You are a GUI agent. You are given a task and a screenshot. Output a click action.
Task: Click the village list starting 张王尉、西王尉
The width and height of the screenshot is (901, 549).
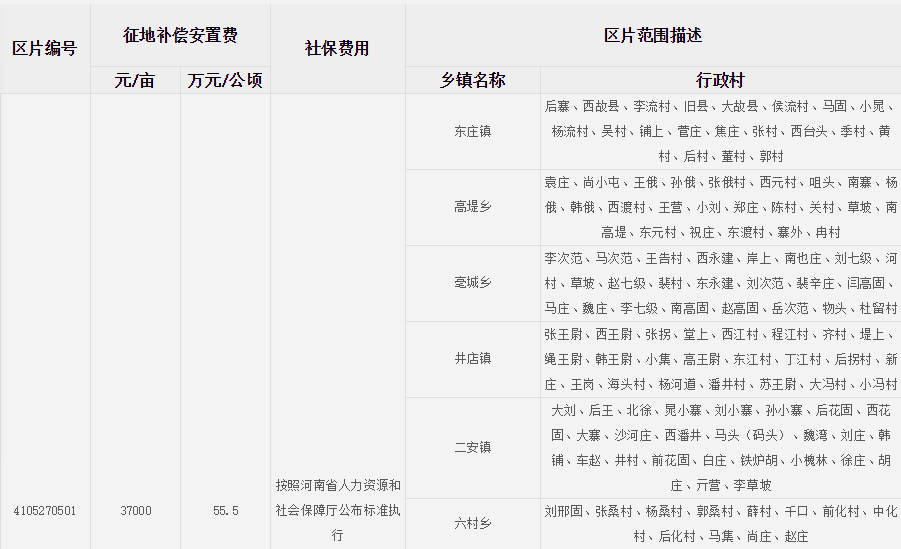coord(721,359)
